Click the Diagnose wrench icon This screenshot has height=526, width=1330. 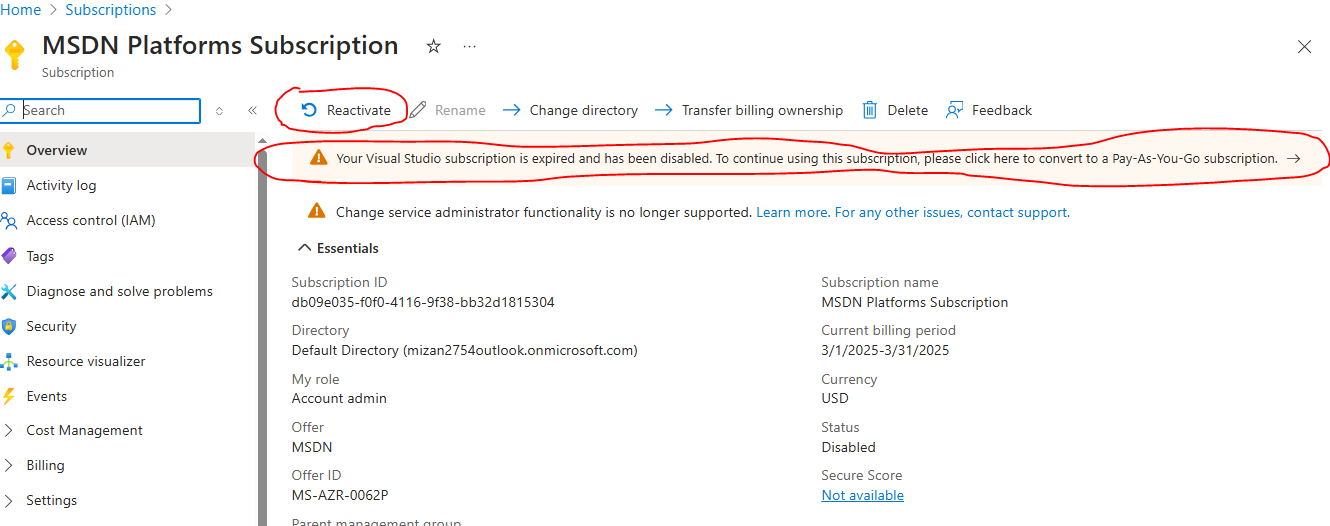point(9,291)
